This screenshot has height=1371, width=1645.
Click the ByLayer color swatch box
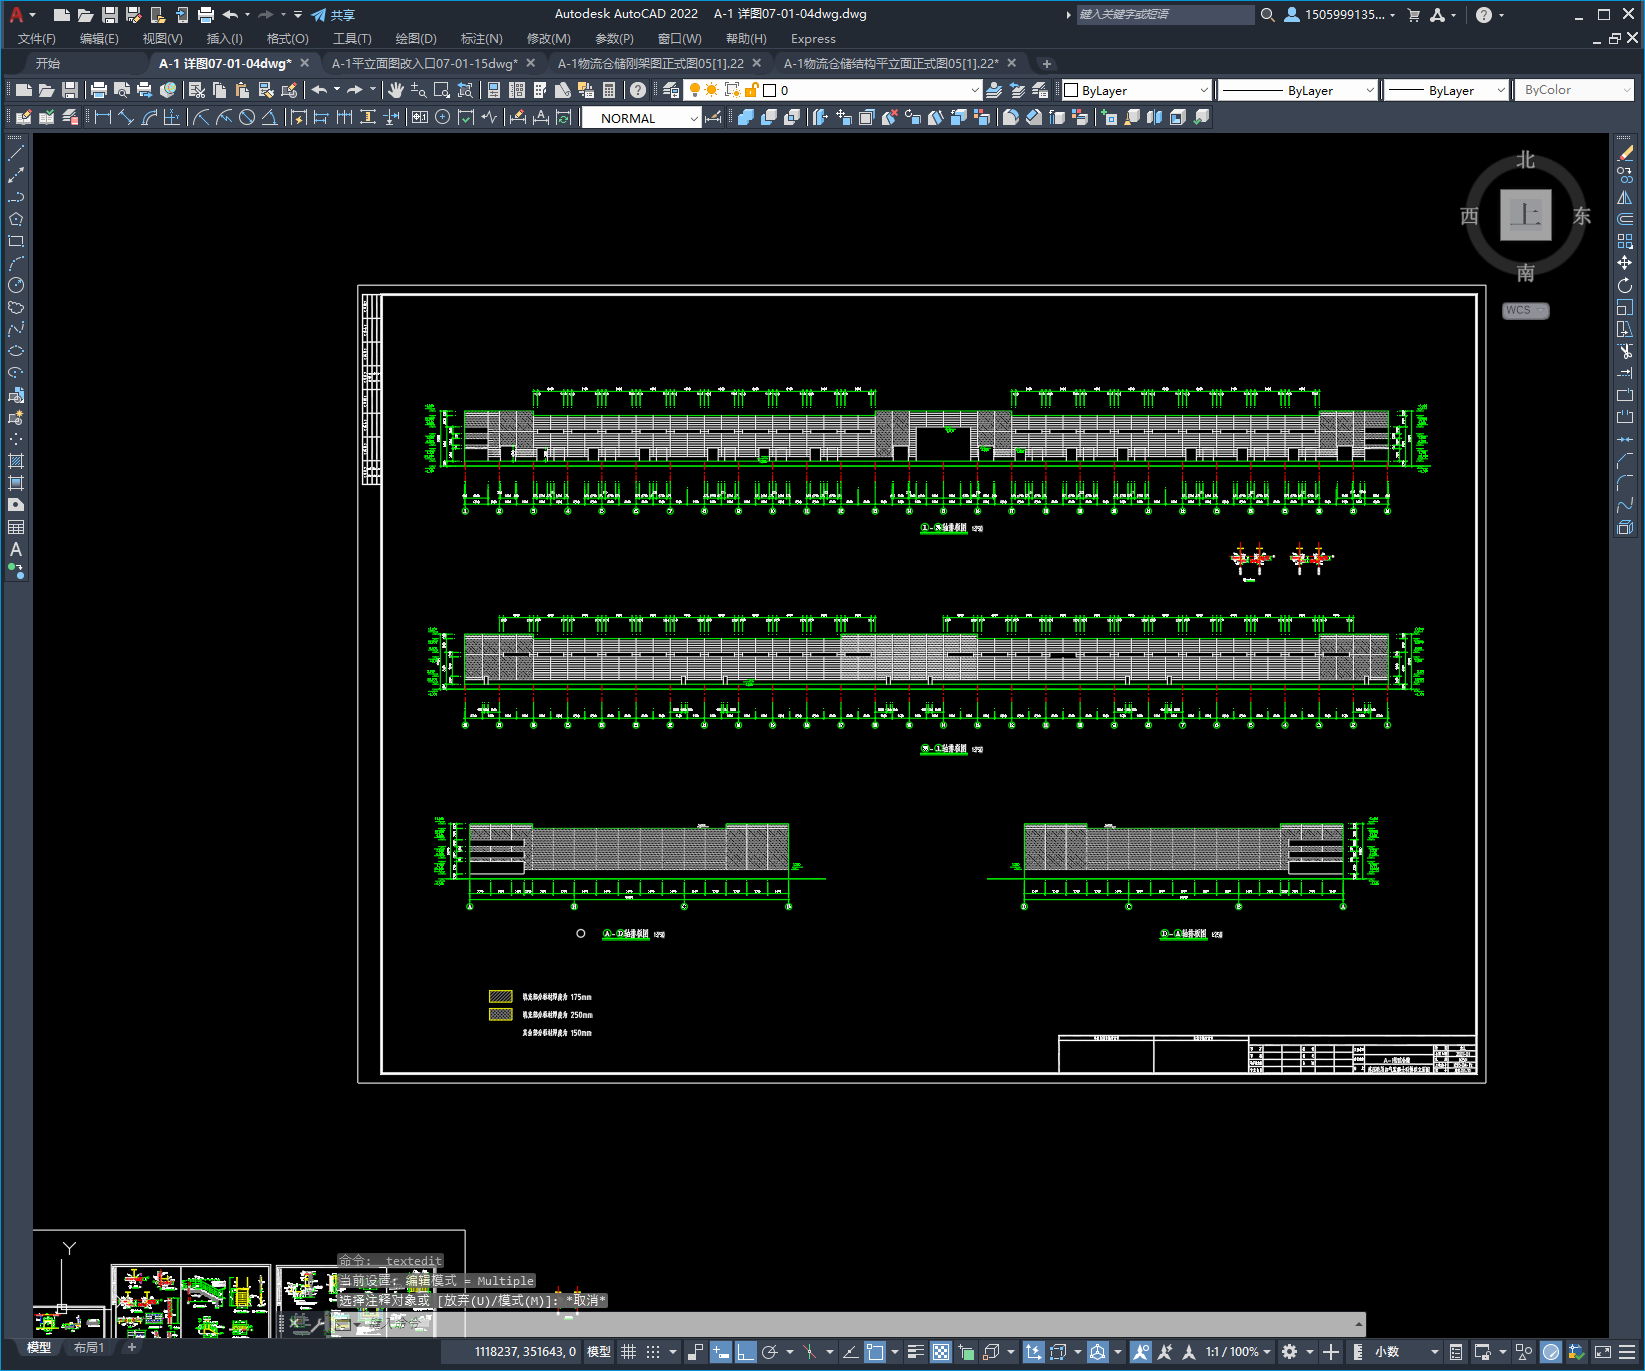[x=1071, y=90]
